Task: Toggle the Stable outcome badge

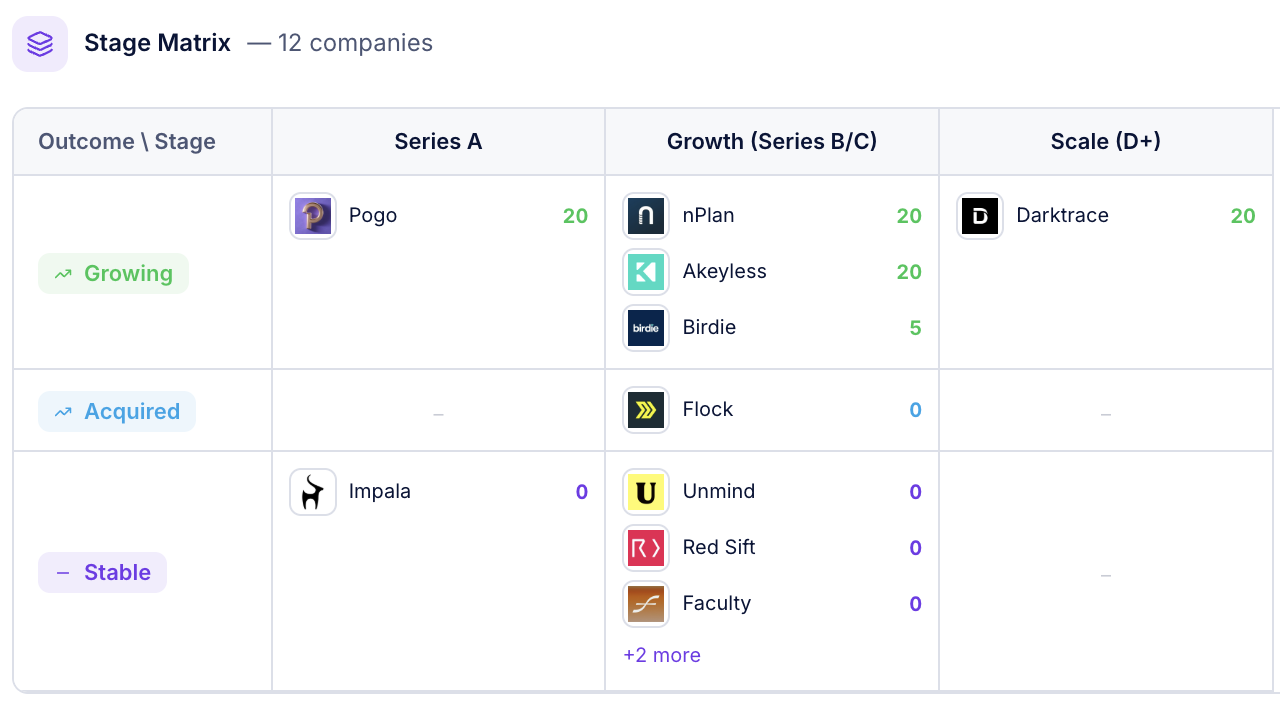Action: pyautogui.click(x=102, y=572)
